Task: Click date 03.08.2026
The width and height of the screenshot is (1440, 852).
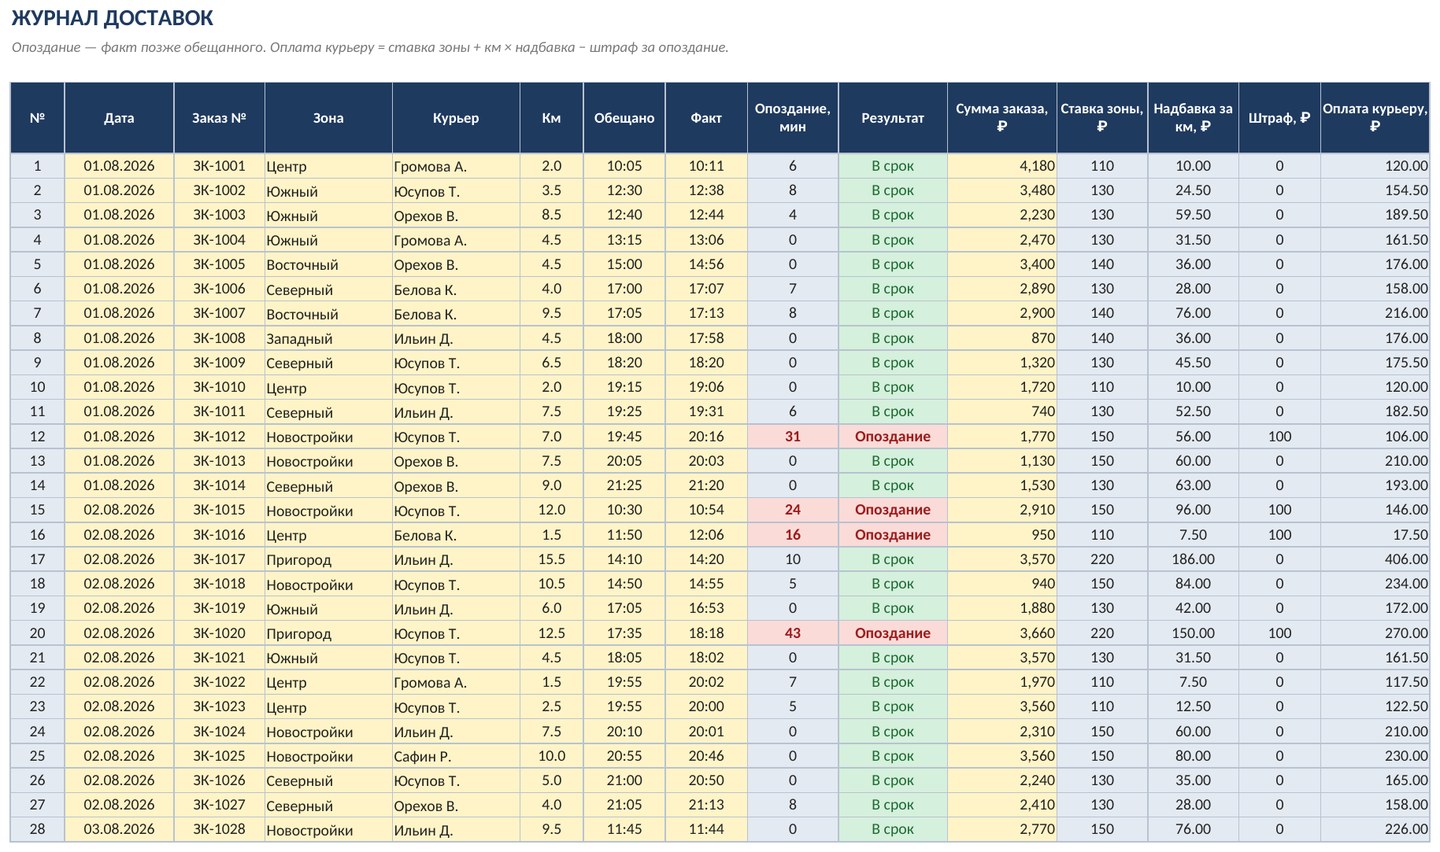Action: coord(119,829)
